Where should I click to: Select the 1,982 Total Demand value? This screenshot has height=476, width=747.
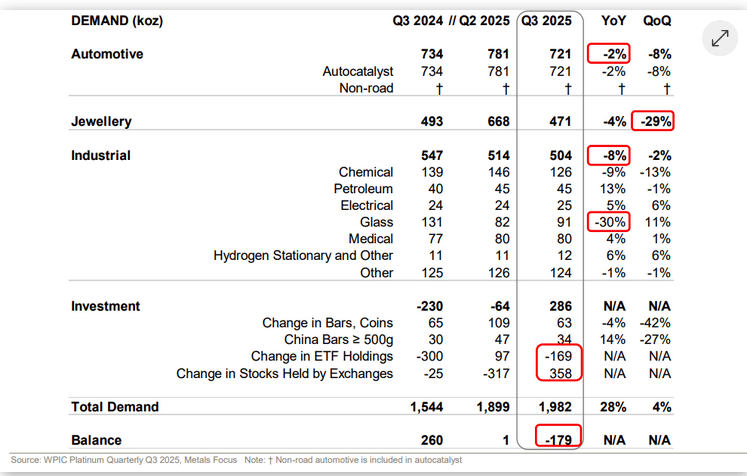pos(553,407)
